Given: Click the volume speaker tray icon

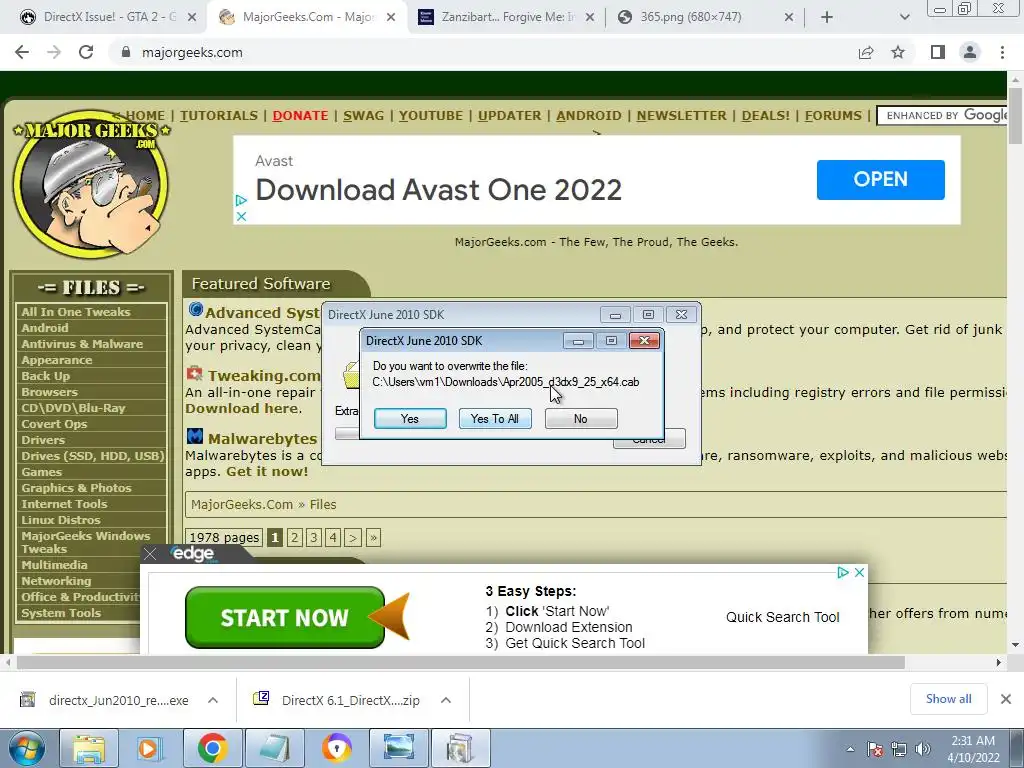Looking at the screenshot, I should [x=923, y=749].
